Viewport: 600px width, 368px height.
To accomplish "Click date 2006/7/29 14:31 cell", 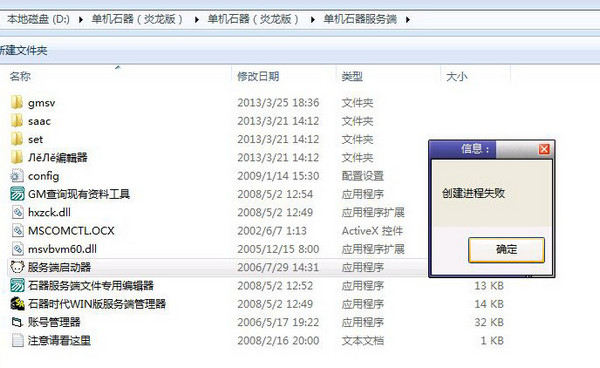I will click(278, 267).
